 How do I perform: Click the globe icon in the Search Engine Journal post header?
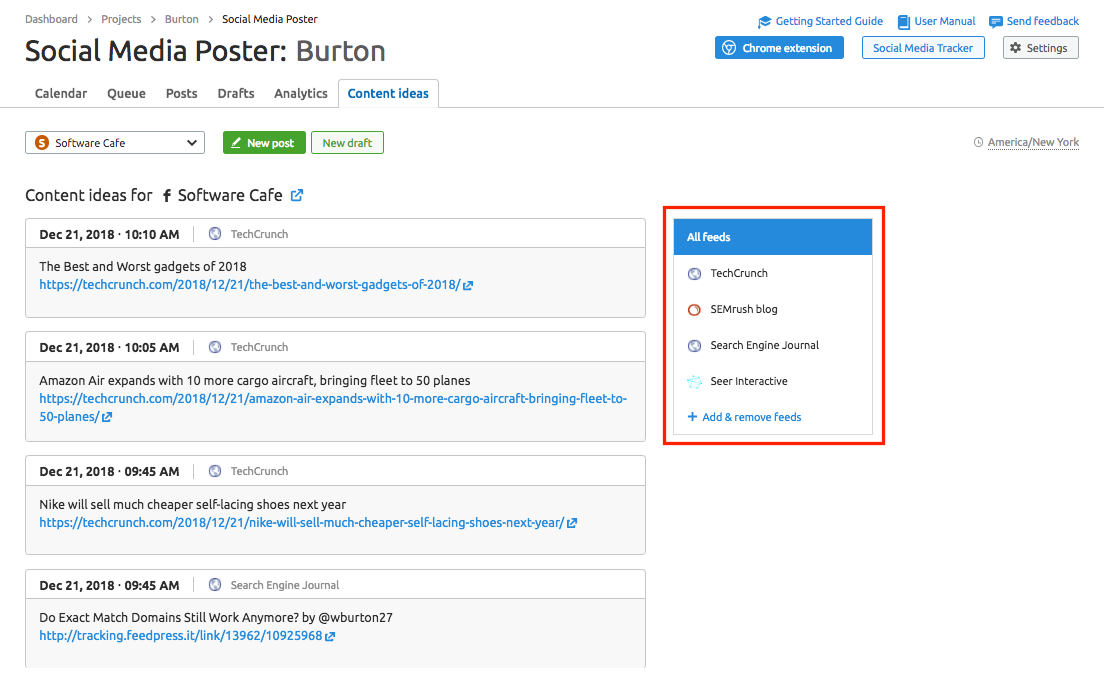(x=215, y=585)
